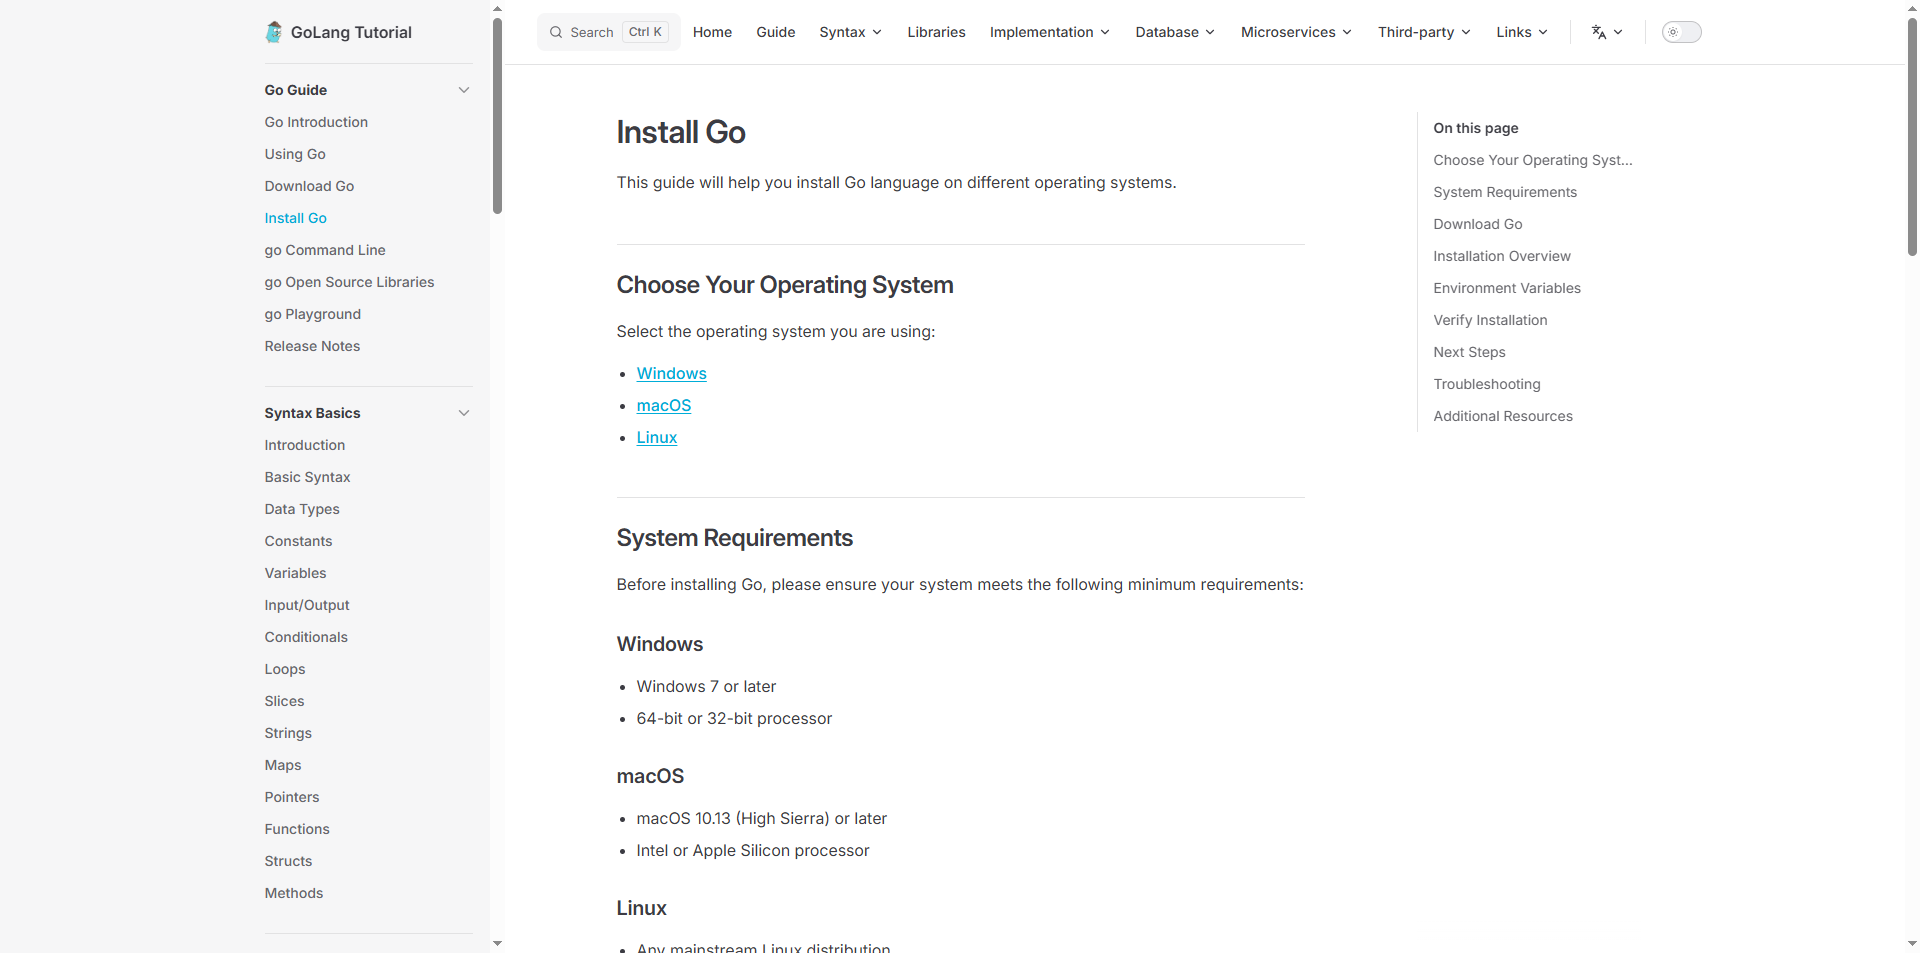Collapse the Syntax Basics section
1920x953 pixels.
[464, 413]
